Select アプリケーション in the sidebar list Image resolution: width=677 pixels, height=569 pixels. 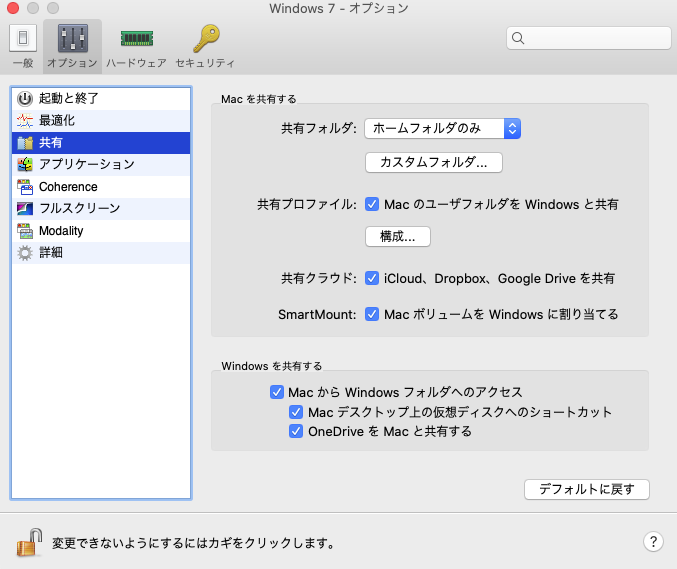pos(101,164)
